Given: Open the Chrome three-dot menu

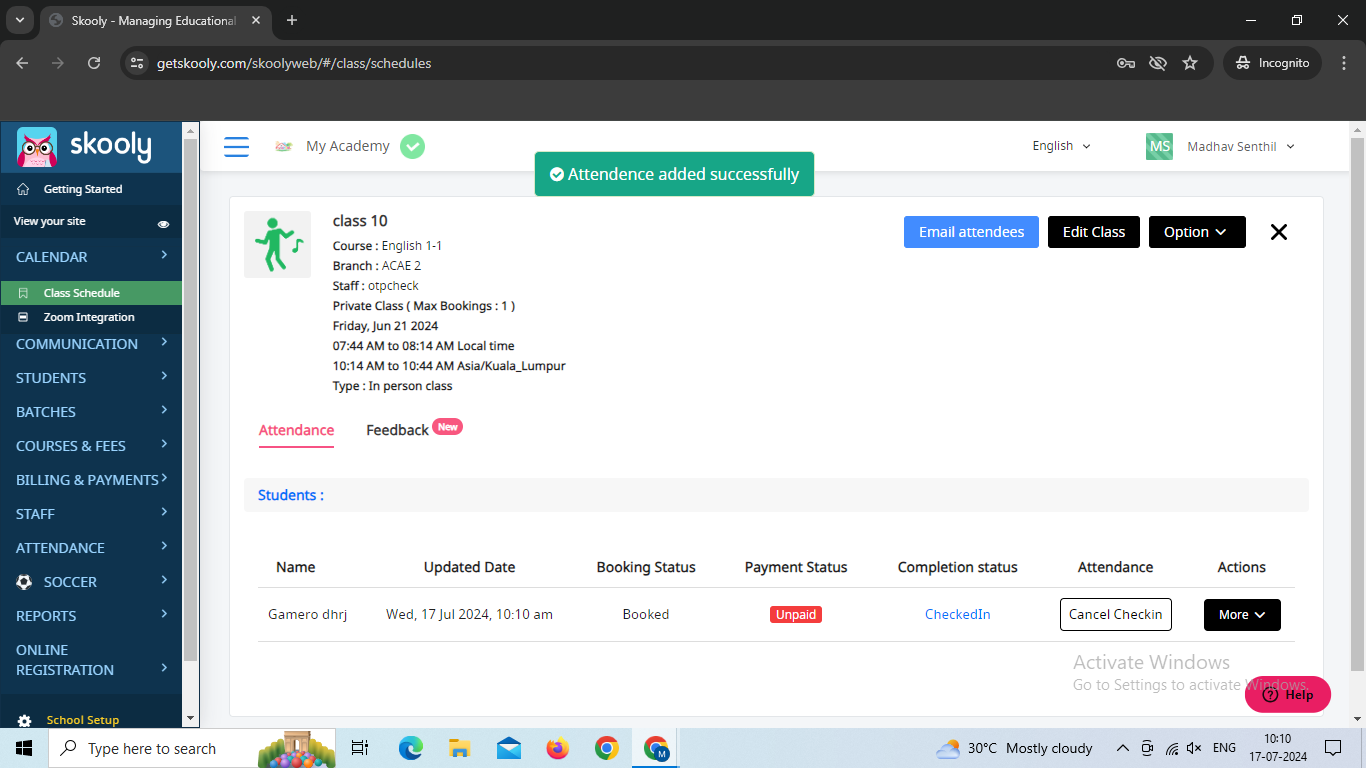Looking at the screenshot, I should coord(1343,63).
